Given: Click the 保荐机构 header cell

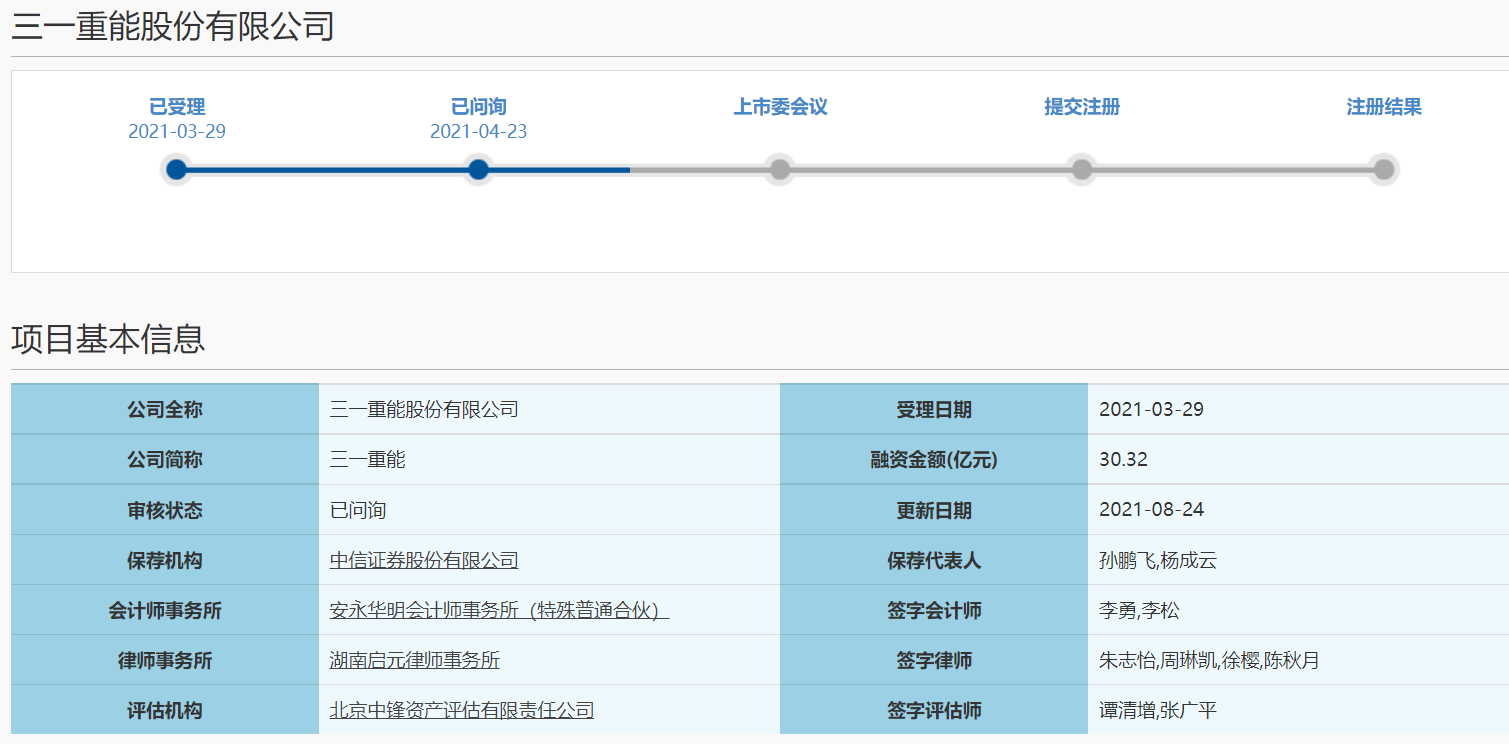Looking at the screenshot, I should point(165,560).
